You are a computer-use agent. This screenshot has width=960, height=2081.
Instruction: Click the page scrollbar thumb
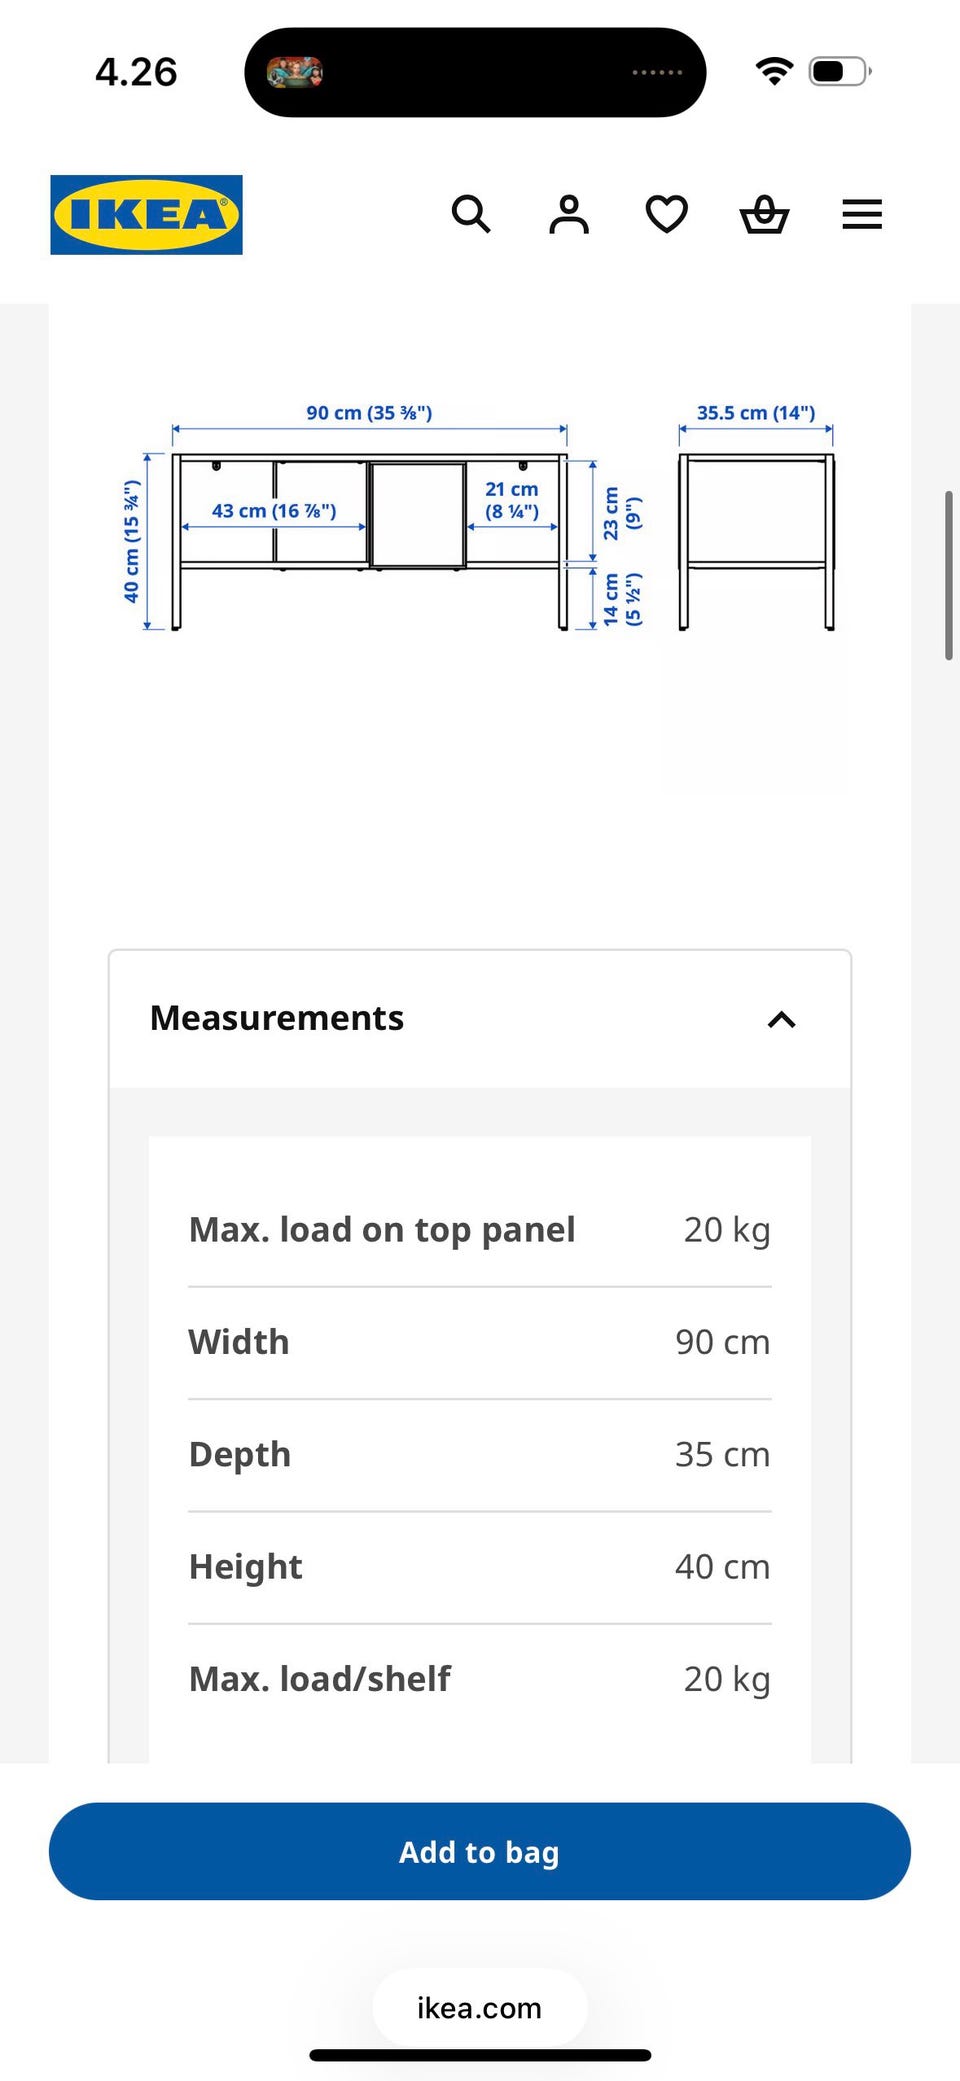tap(948, 575)
